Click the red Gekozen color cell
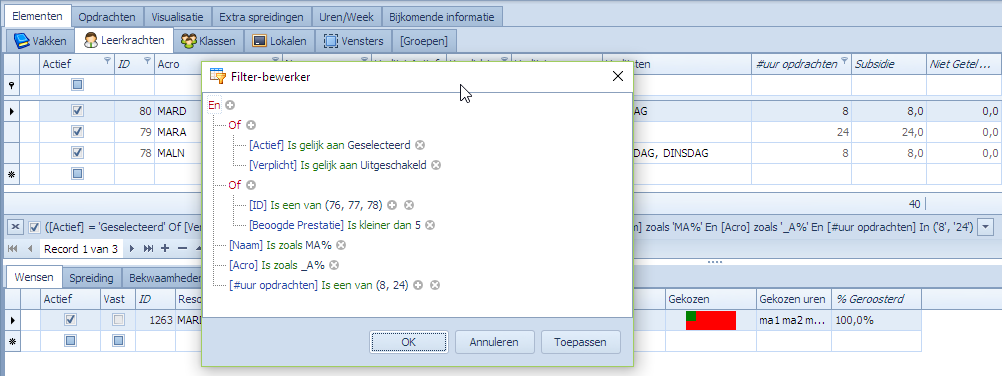 click(x=711, y=320)
